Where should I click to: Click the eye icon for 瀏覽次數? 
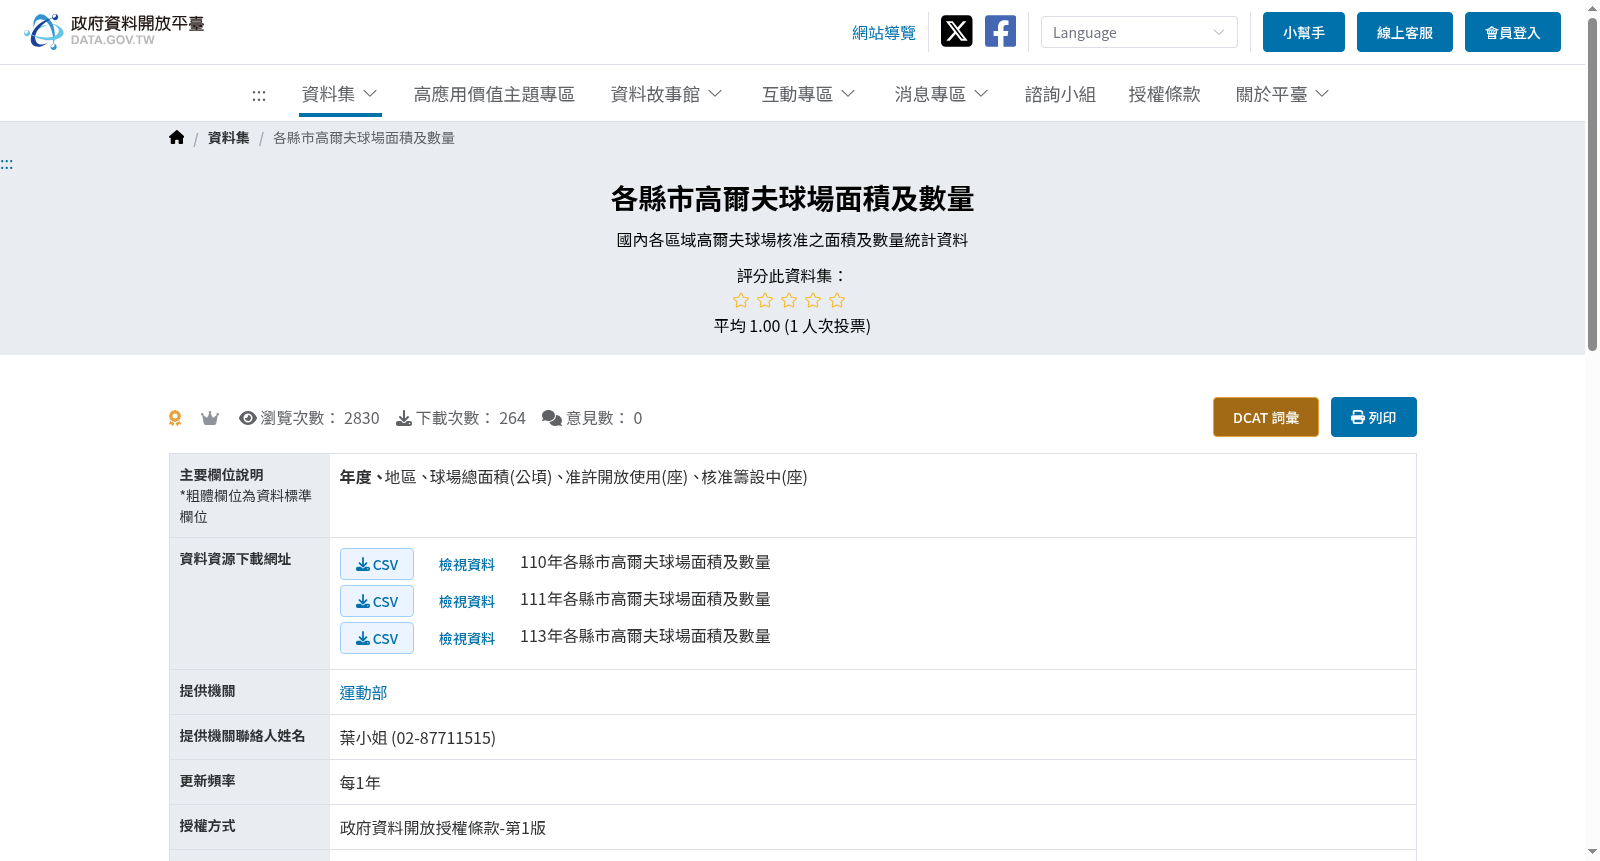[x=248, y=418]
